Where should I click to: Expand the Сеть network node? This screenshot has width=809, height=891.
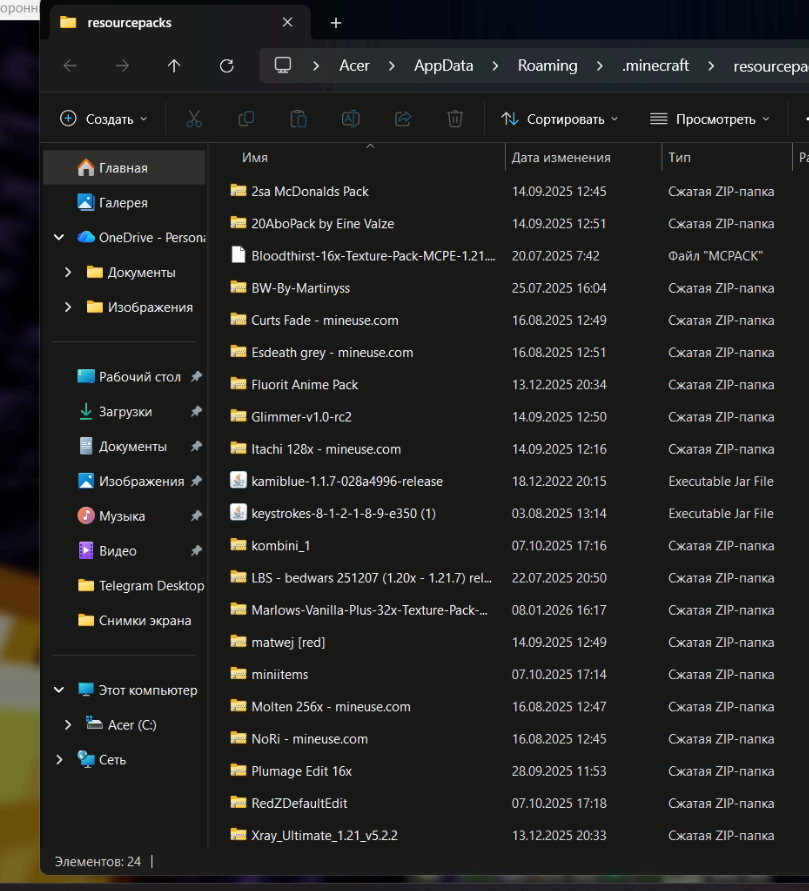point(59,759)
